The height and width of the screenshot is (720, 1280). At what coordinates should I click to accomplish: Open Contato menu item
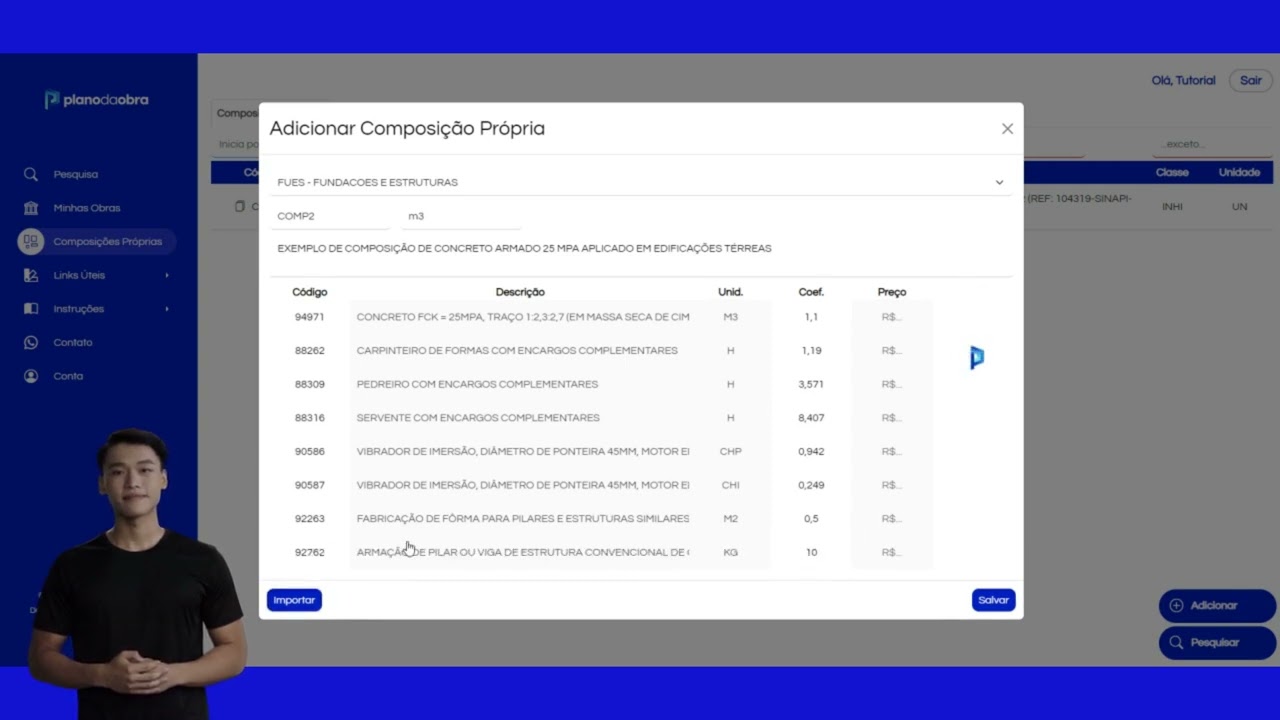point(73,342)
